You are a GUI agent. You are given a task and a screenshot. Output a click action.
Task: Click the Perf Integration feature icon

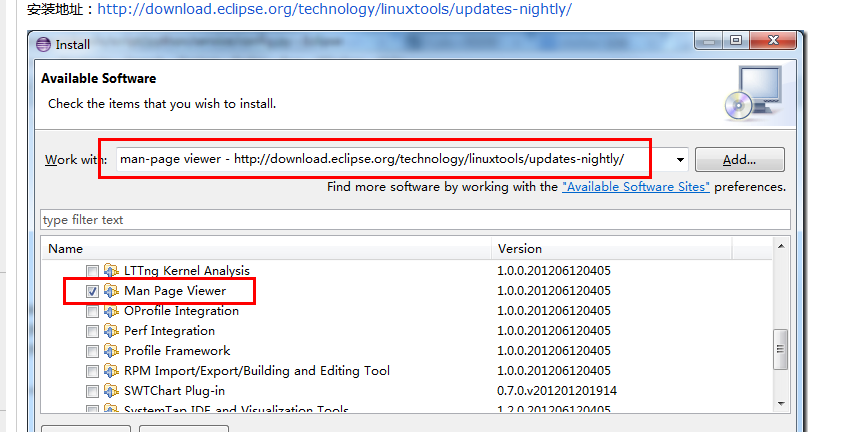[111, 331]
